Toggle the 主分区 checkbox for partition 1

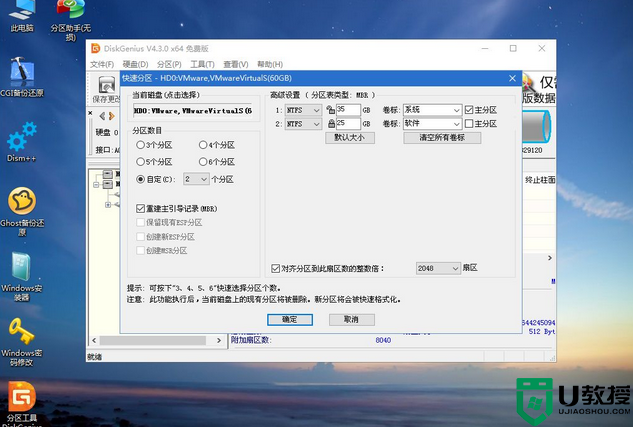469,110
